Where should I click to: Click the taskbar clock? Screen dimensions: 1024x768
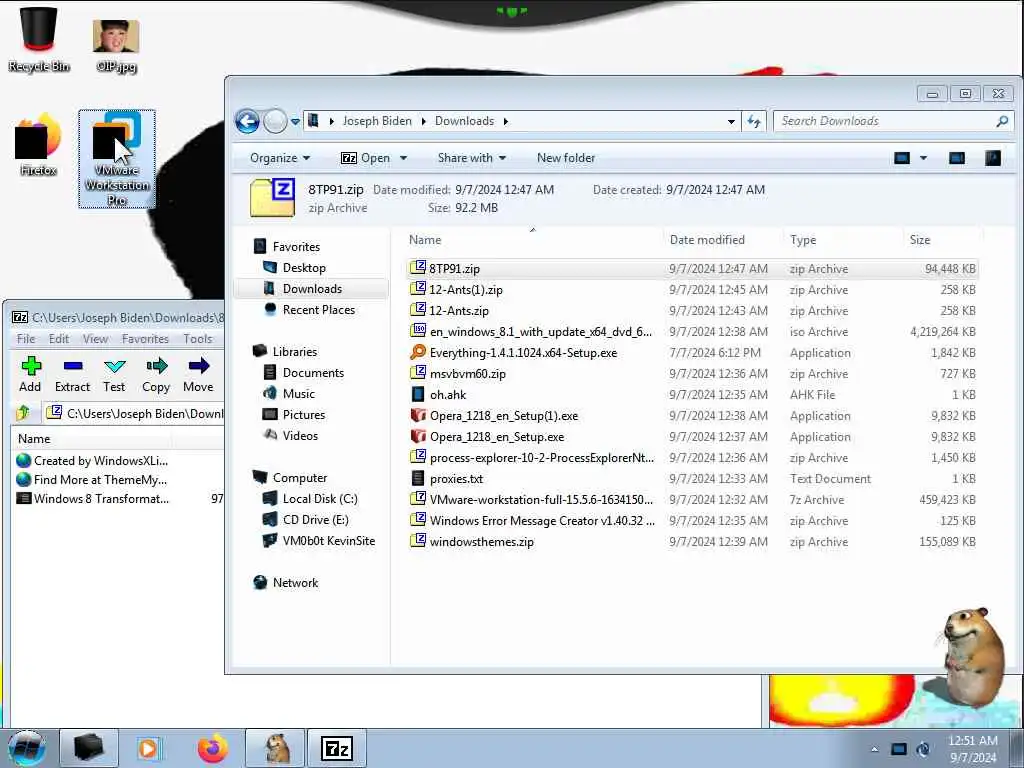973,749
